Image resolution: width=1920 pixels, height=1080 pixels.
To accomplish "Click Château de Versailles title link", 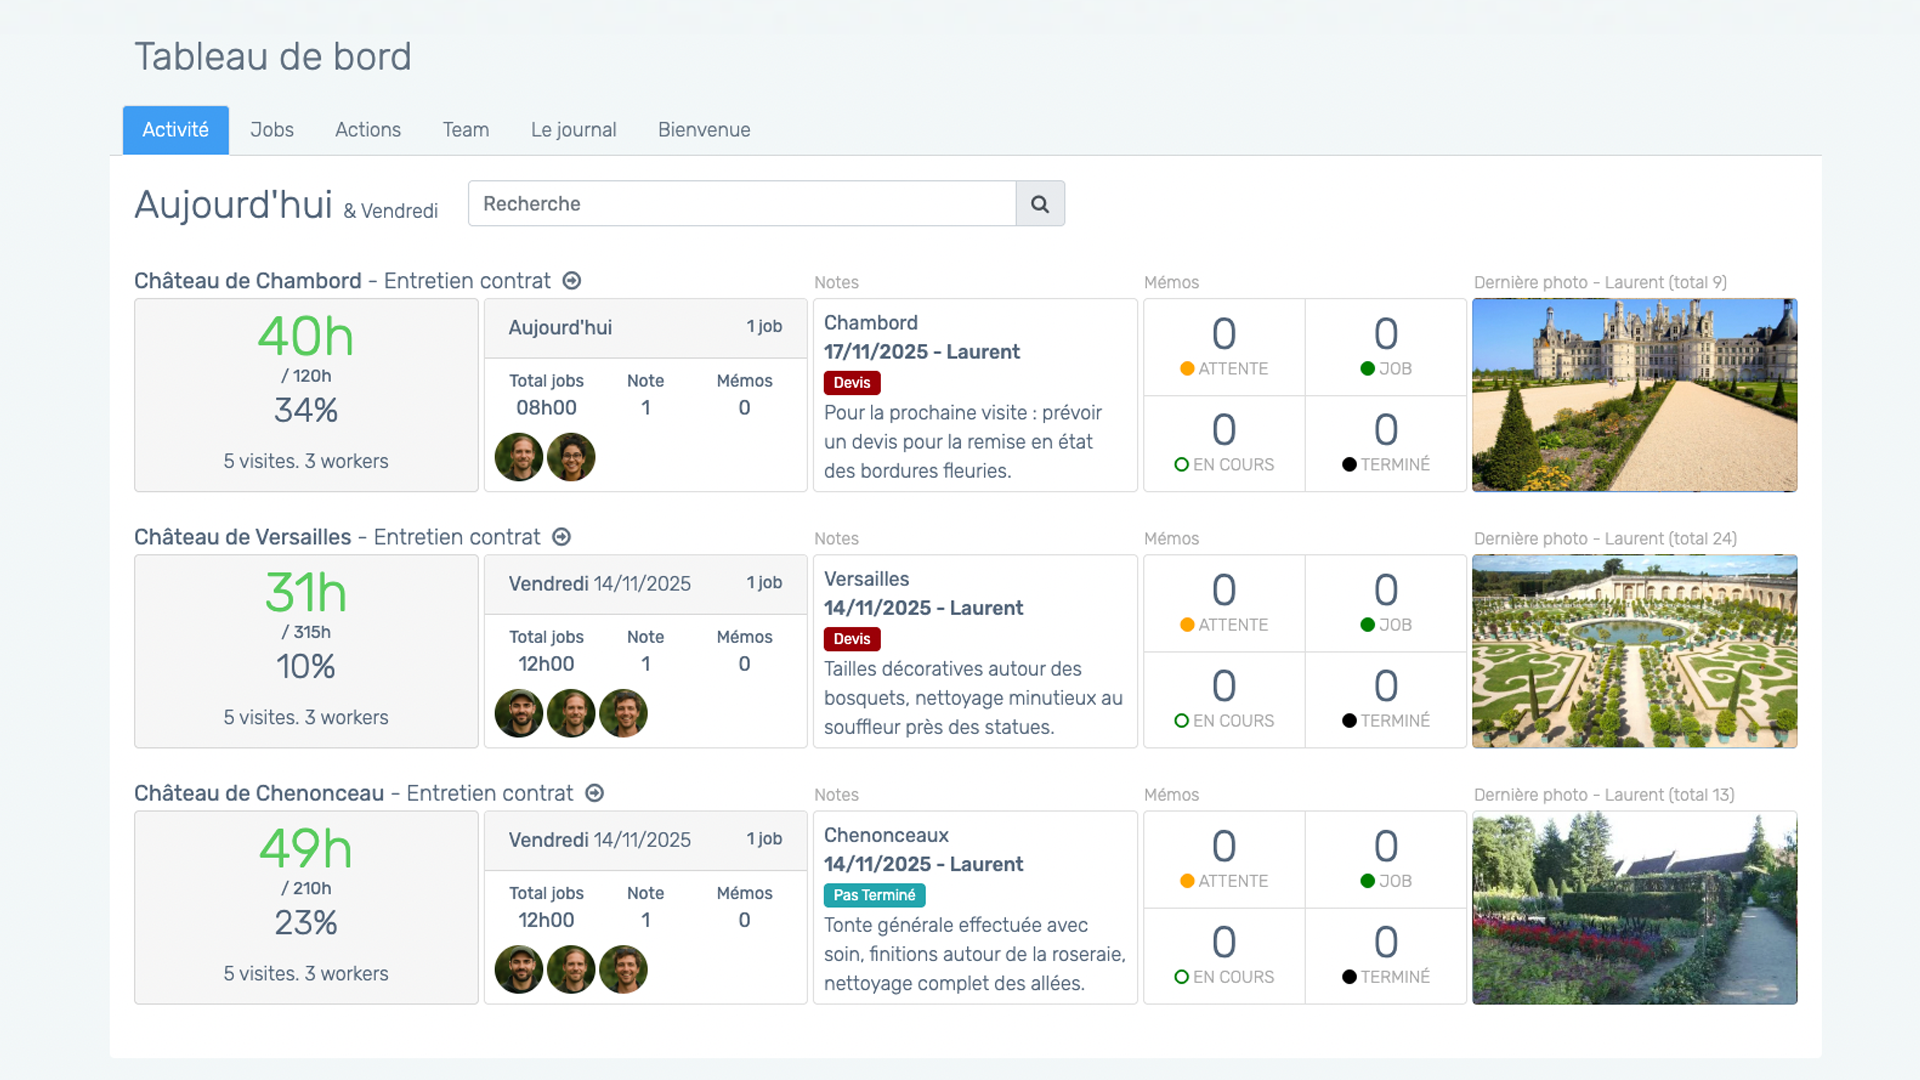I will [x=243, y=537].
